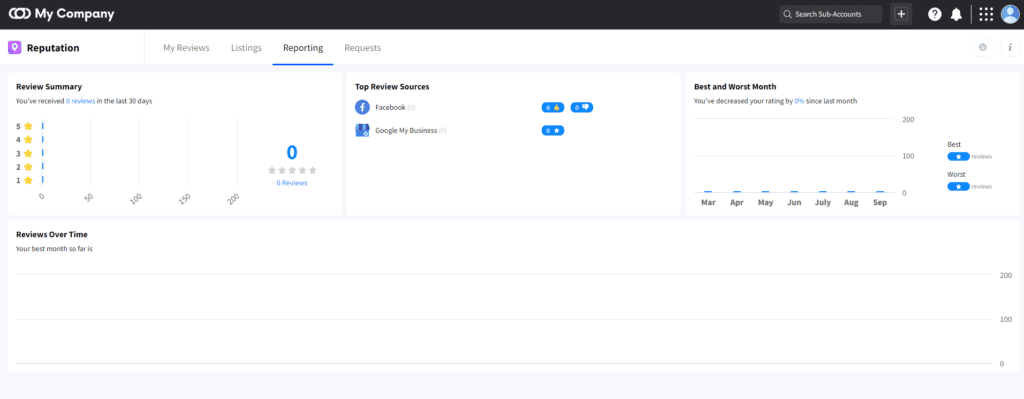Click the info 'i' icon
This screenshot has height=399, width=1024.
coord(1010,47)
